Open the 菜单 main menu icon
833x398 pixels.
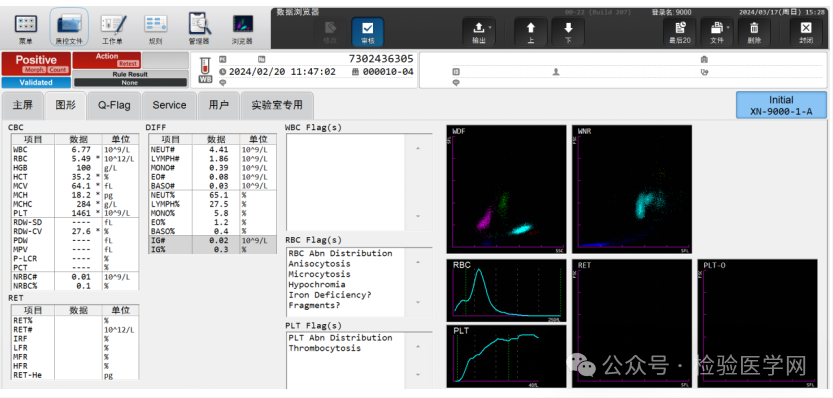tap(26, 28)
